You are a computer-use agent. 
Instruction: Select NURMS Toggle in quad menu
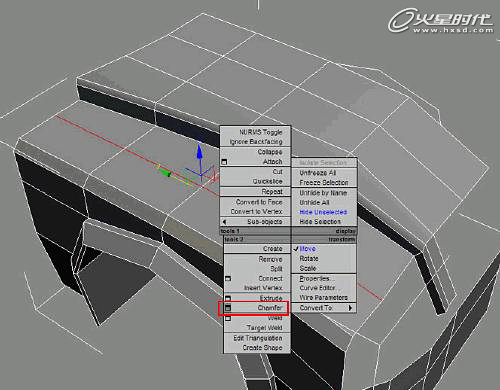(261, 132)
